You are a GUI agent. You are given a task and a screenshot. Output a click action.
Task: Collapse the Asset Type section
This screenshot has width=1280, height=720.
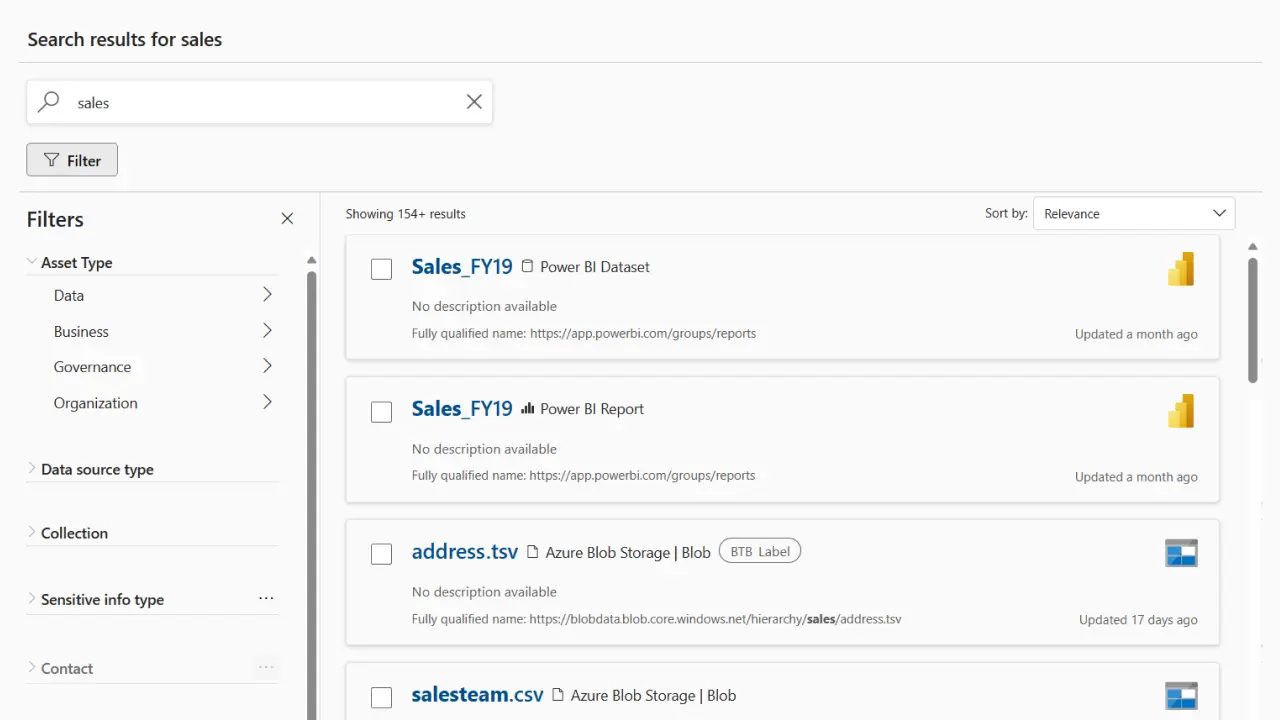(31, 262)
